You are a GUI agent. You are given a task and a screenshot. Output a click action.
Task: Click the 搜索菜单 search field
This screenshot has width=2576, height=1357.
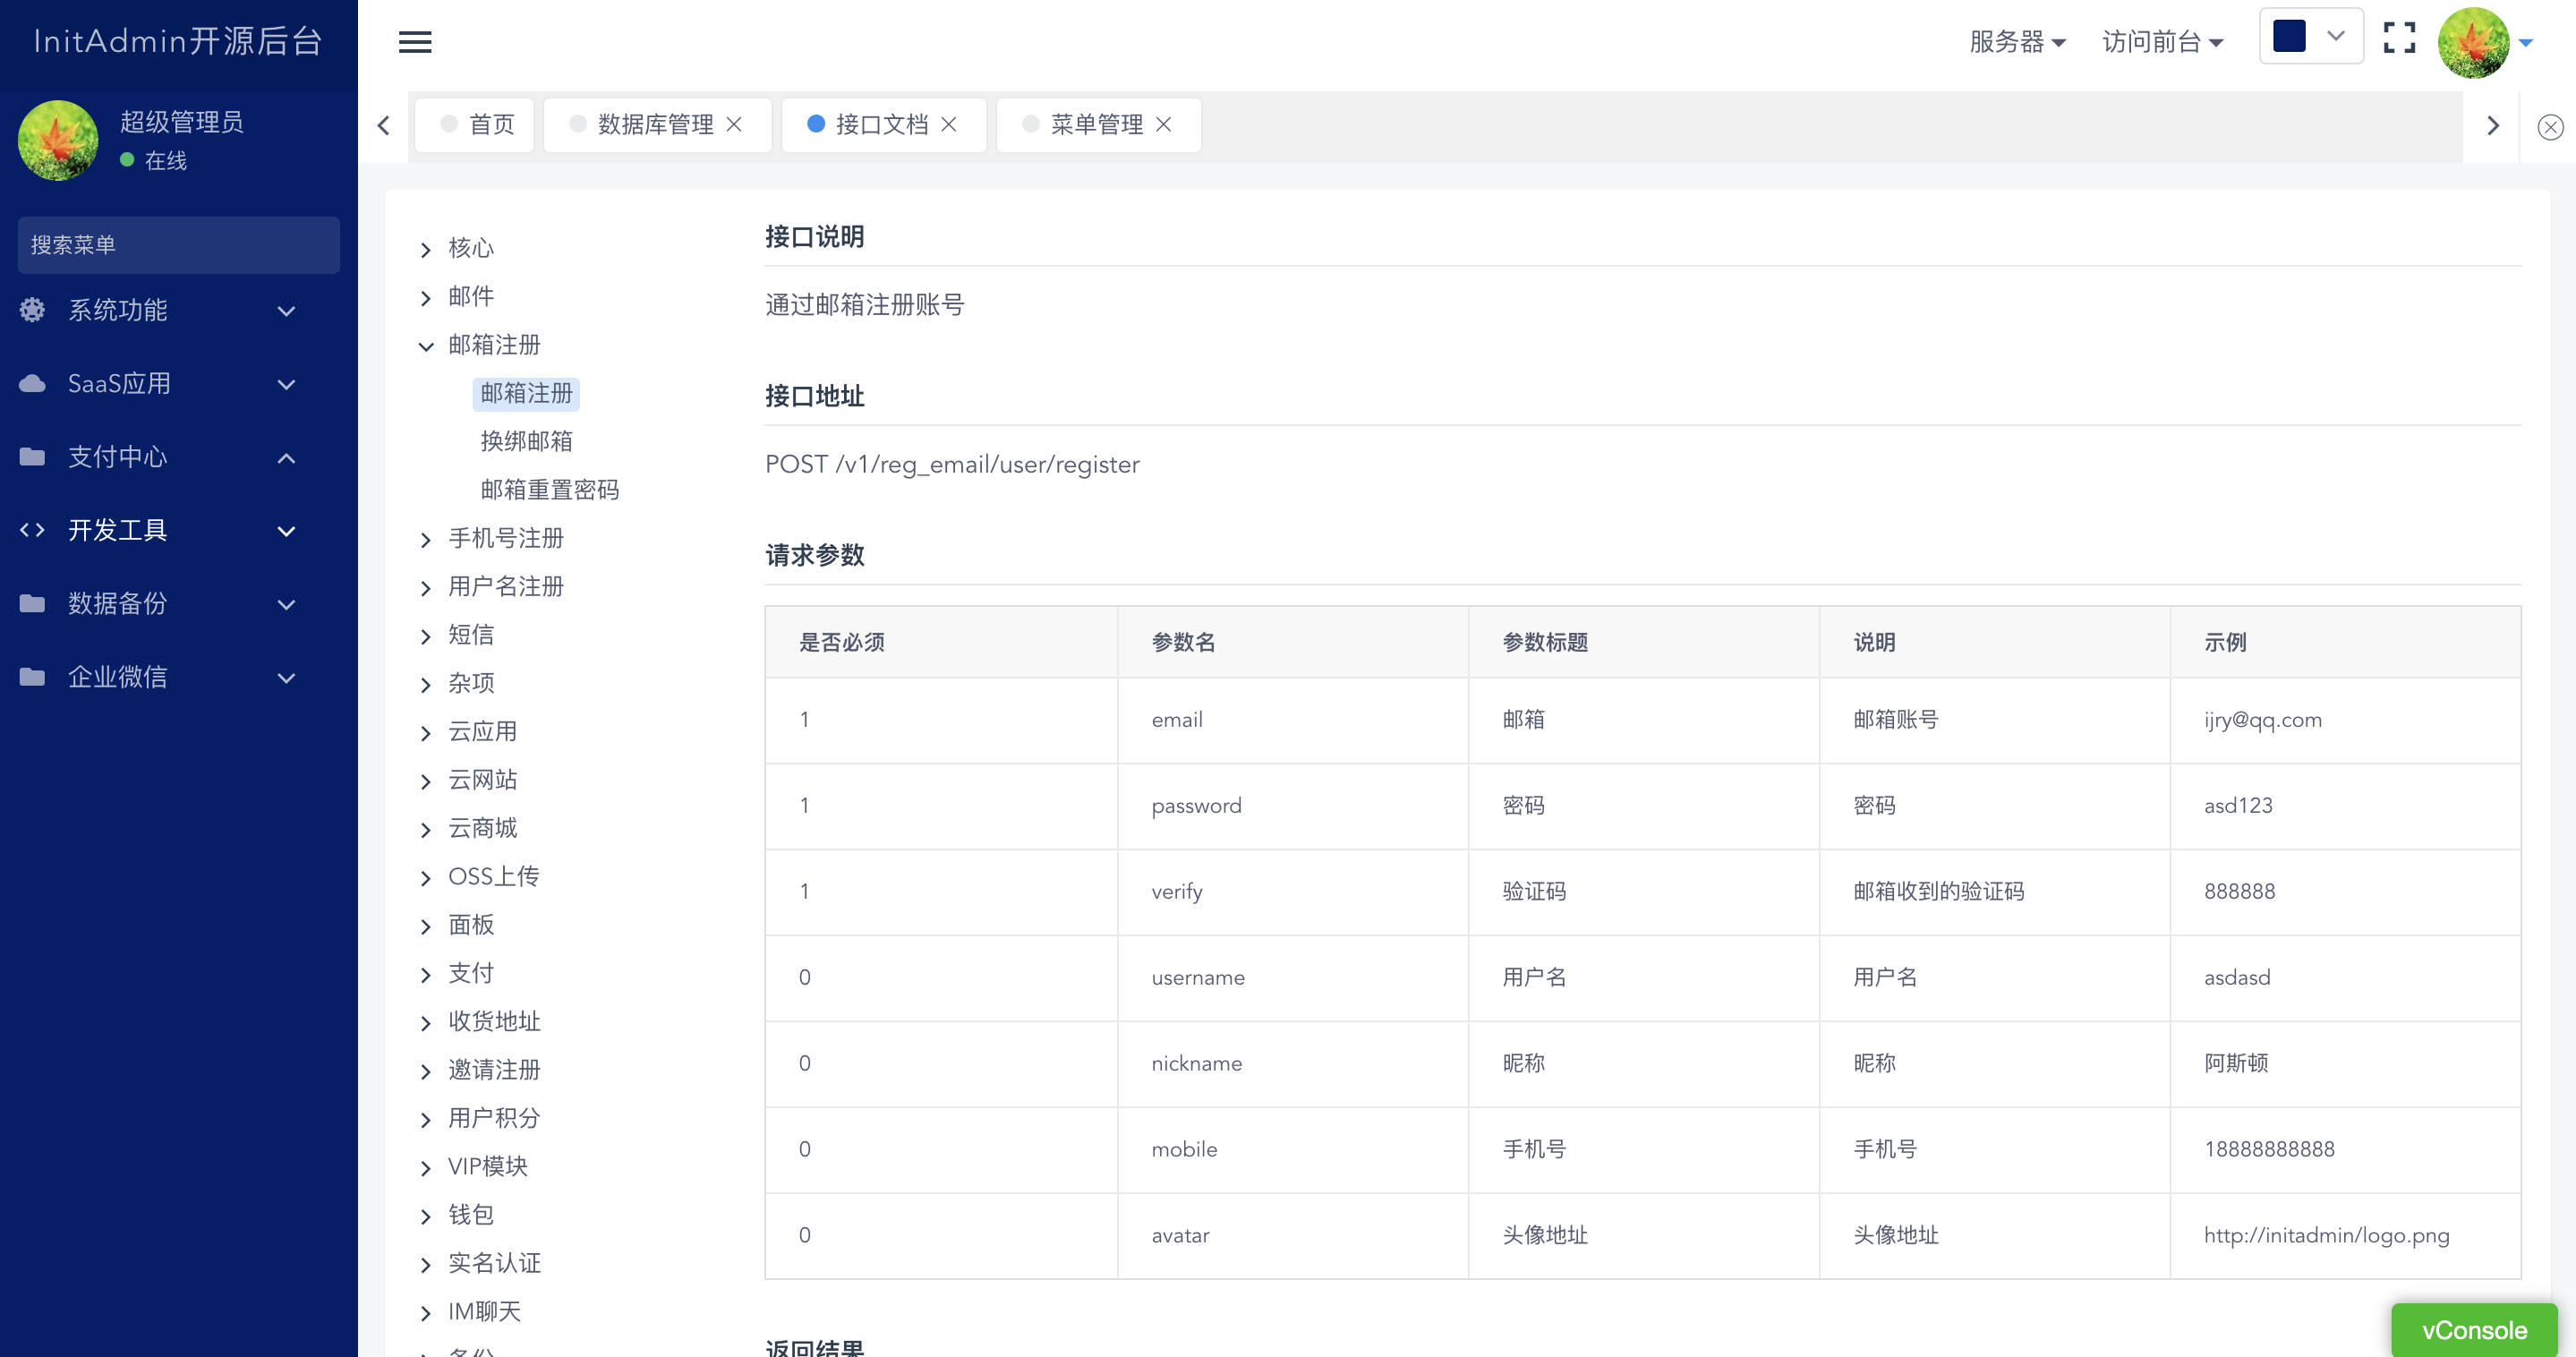coord(178,245)
